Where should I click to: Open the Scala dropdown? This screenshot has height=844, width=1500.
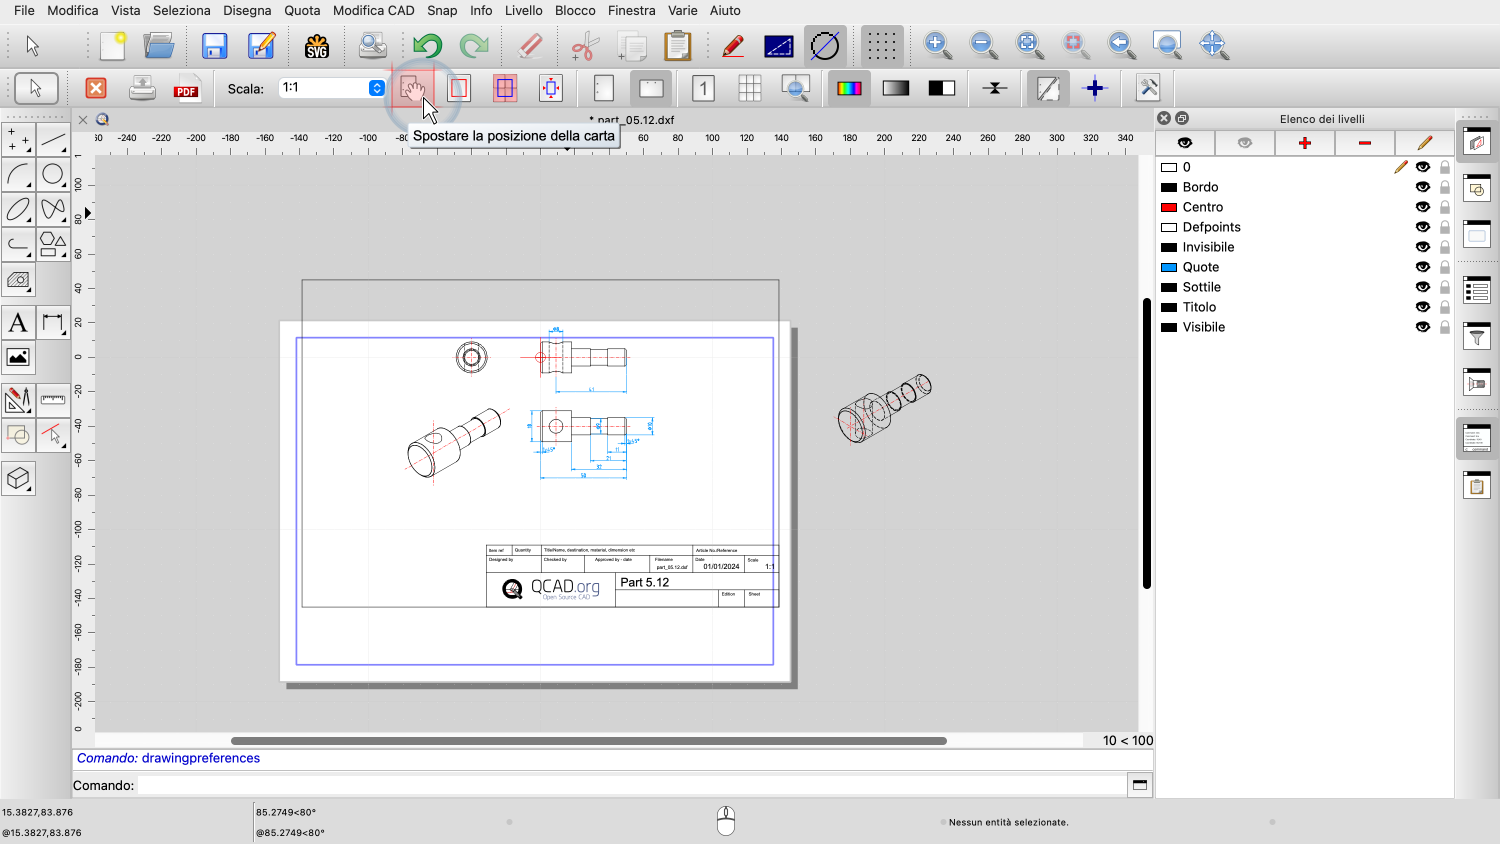click(376, 88)
